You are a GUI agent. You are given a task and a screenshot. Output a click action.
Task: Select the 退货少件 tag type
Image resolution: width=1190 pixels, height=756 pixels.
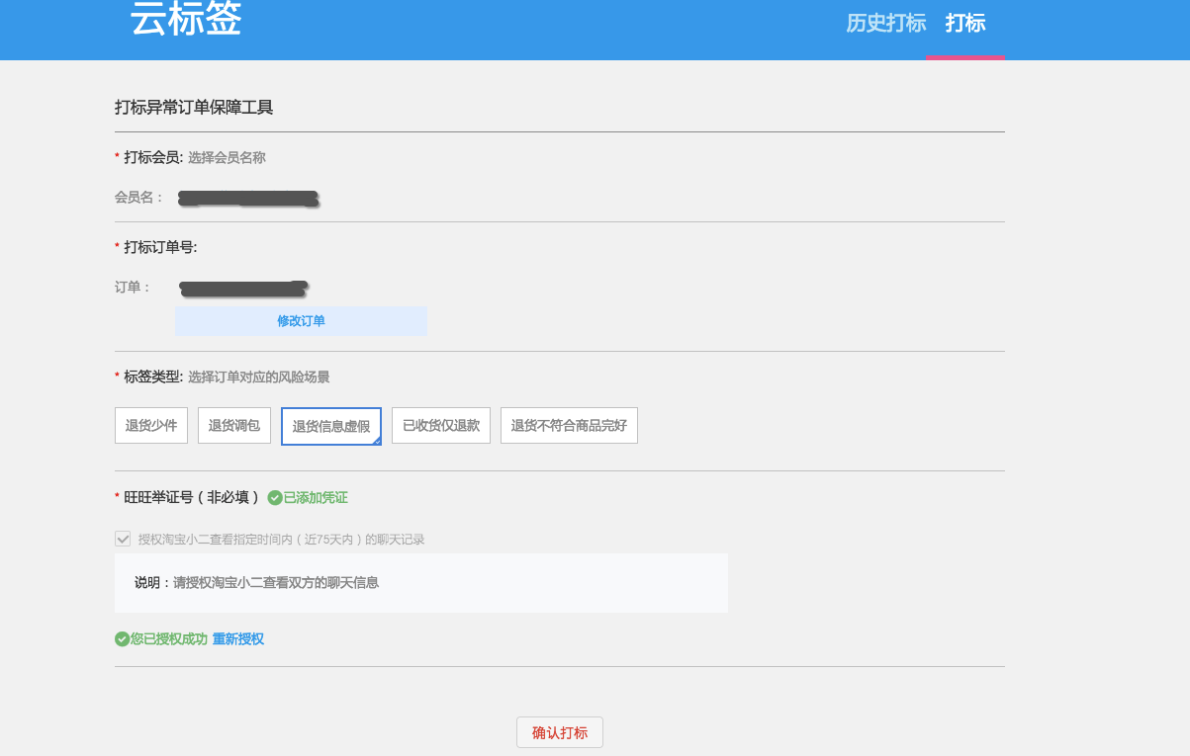[150, 425]
